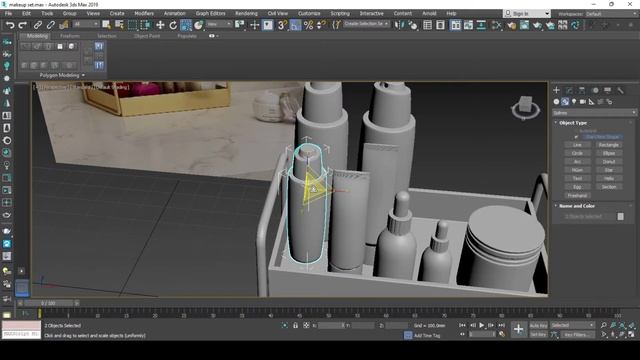Activate the Select and Uniform Scale tool
The width and height of the screenshot is (640, 360).
186,25
